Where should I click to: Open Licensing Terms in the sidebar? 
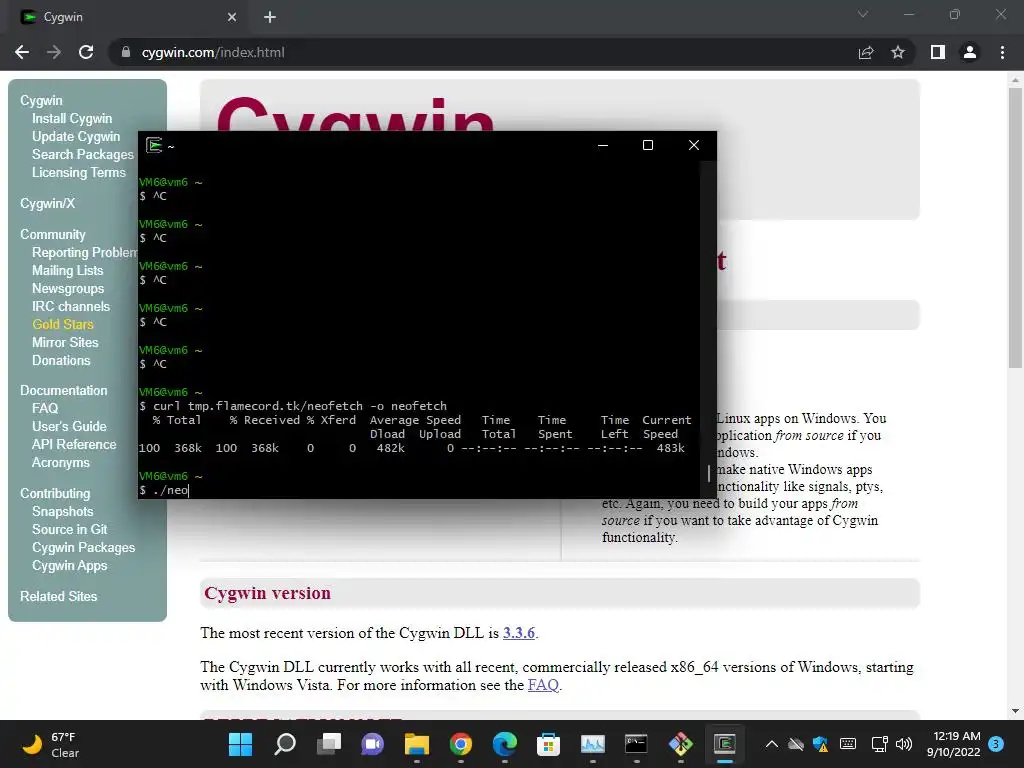click(79, 172)
